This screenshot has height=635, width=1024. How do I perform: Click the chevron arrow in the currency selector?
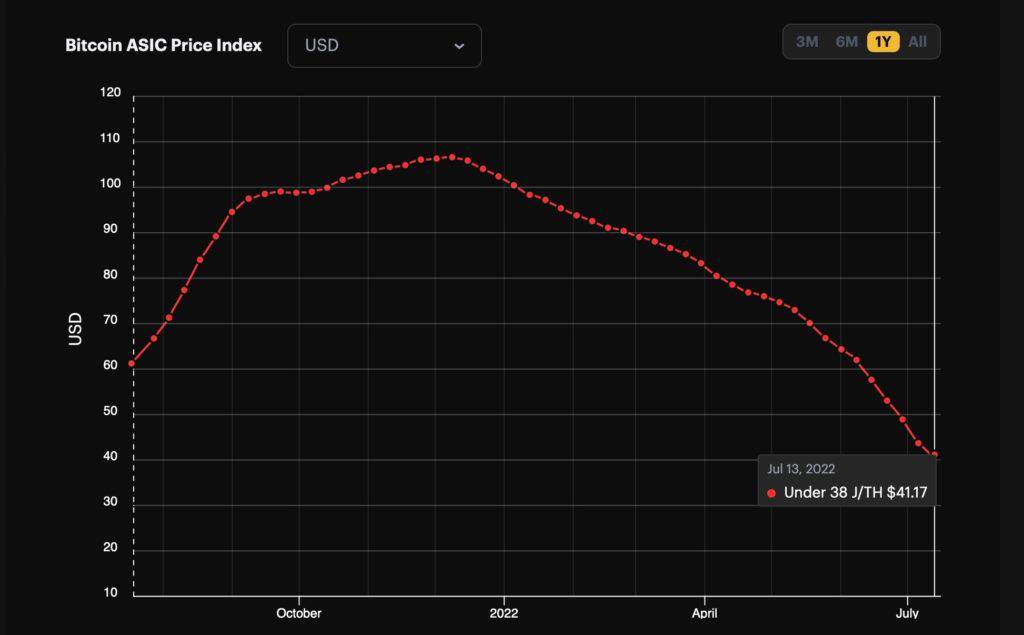[x=459, y=46]
